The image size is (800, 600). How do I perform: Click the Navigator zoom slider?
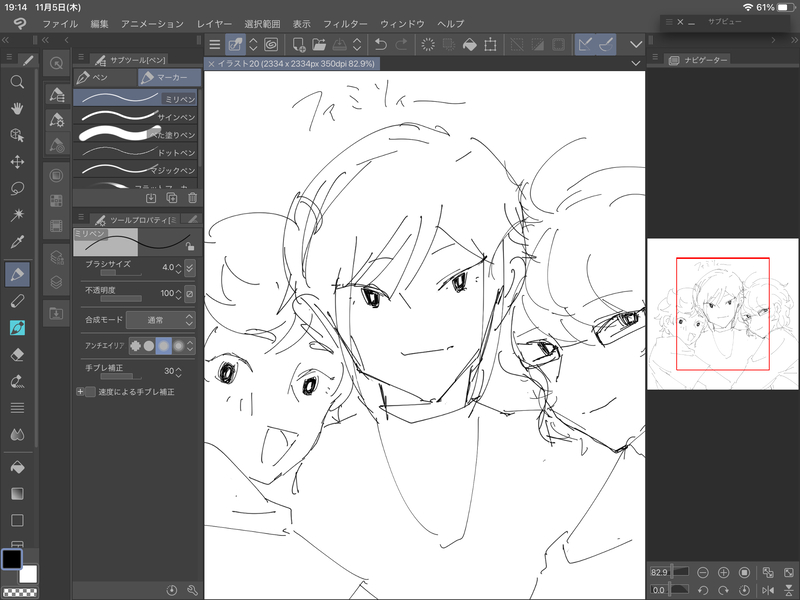(680, 571)
